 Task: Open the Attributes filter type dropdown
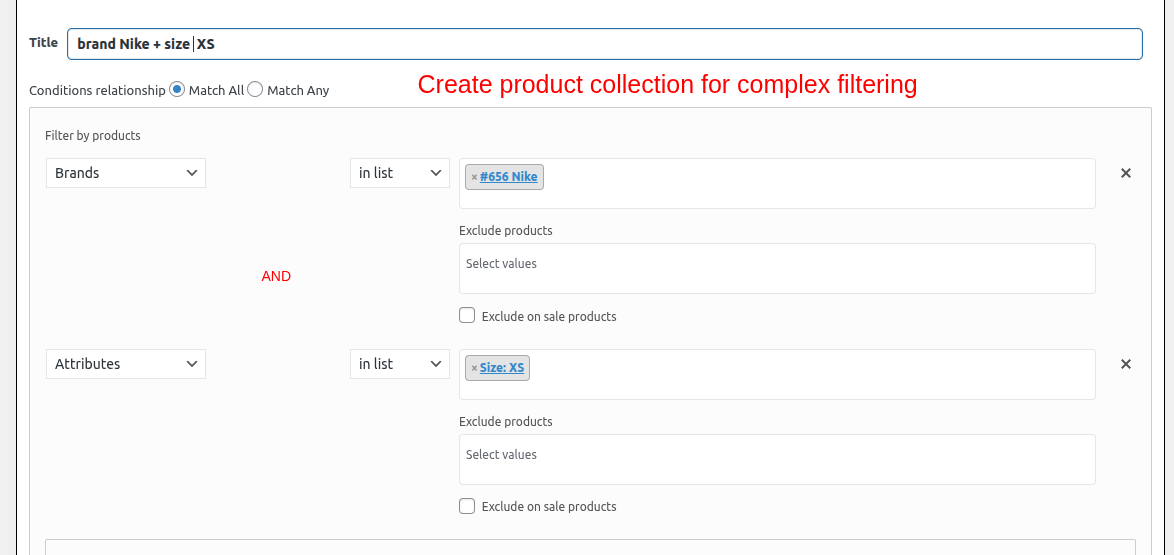[x=126, y=364]
